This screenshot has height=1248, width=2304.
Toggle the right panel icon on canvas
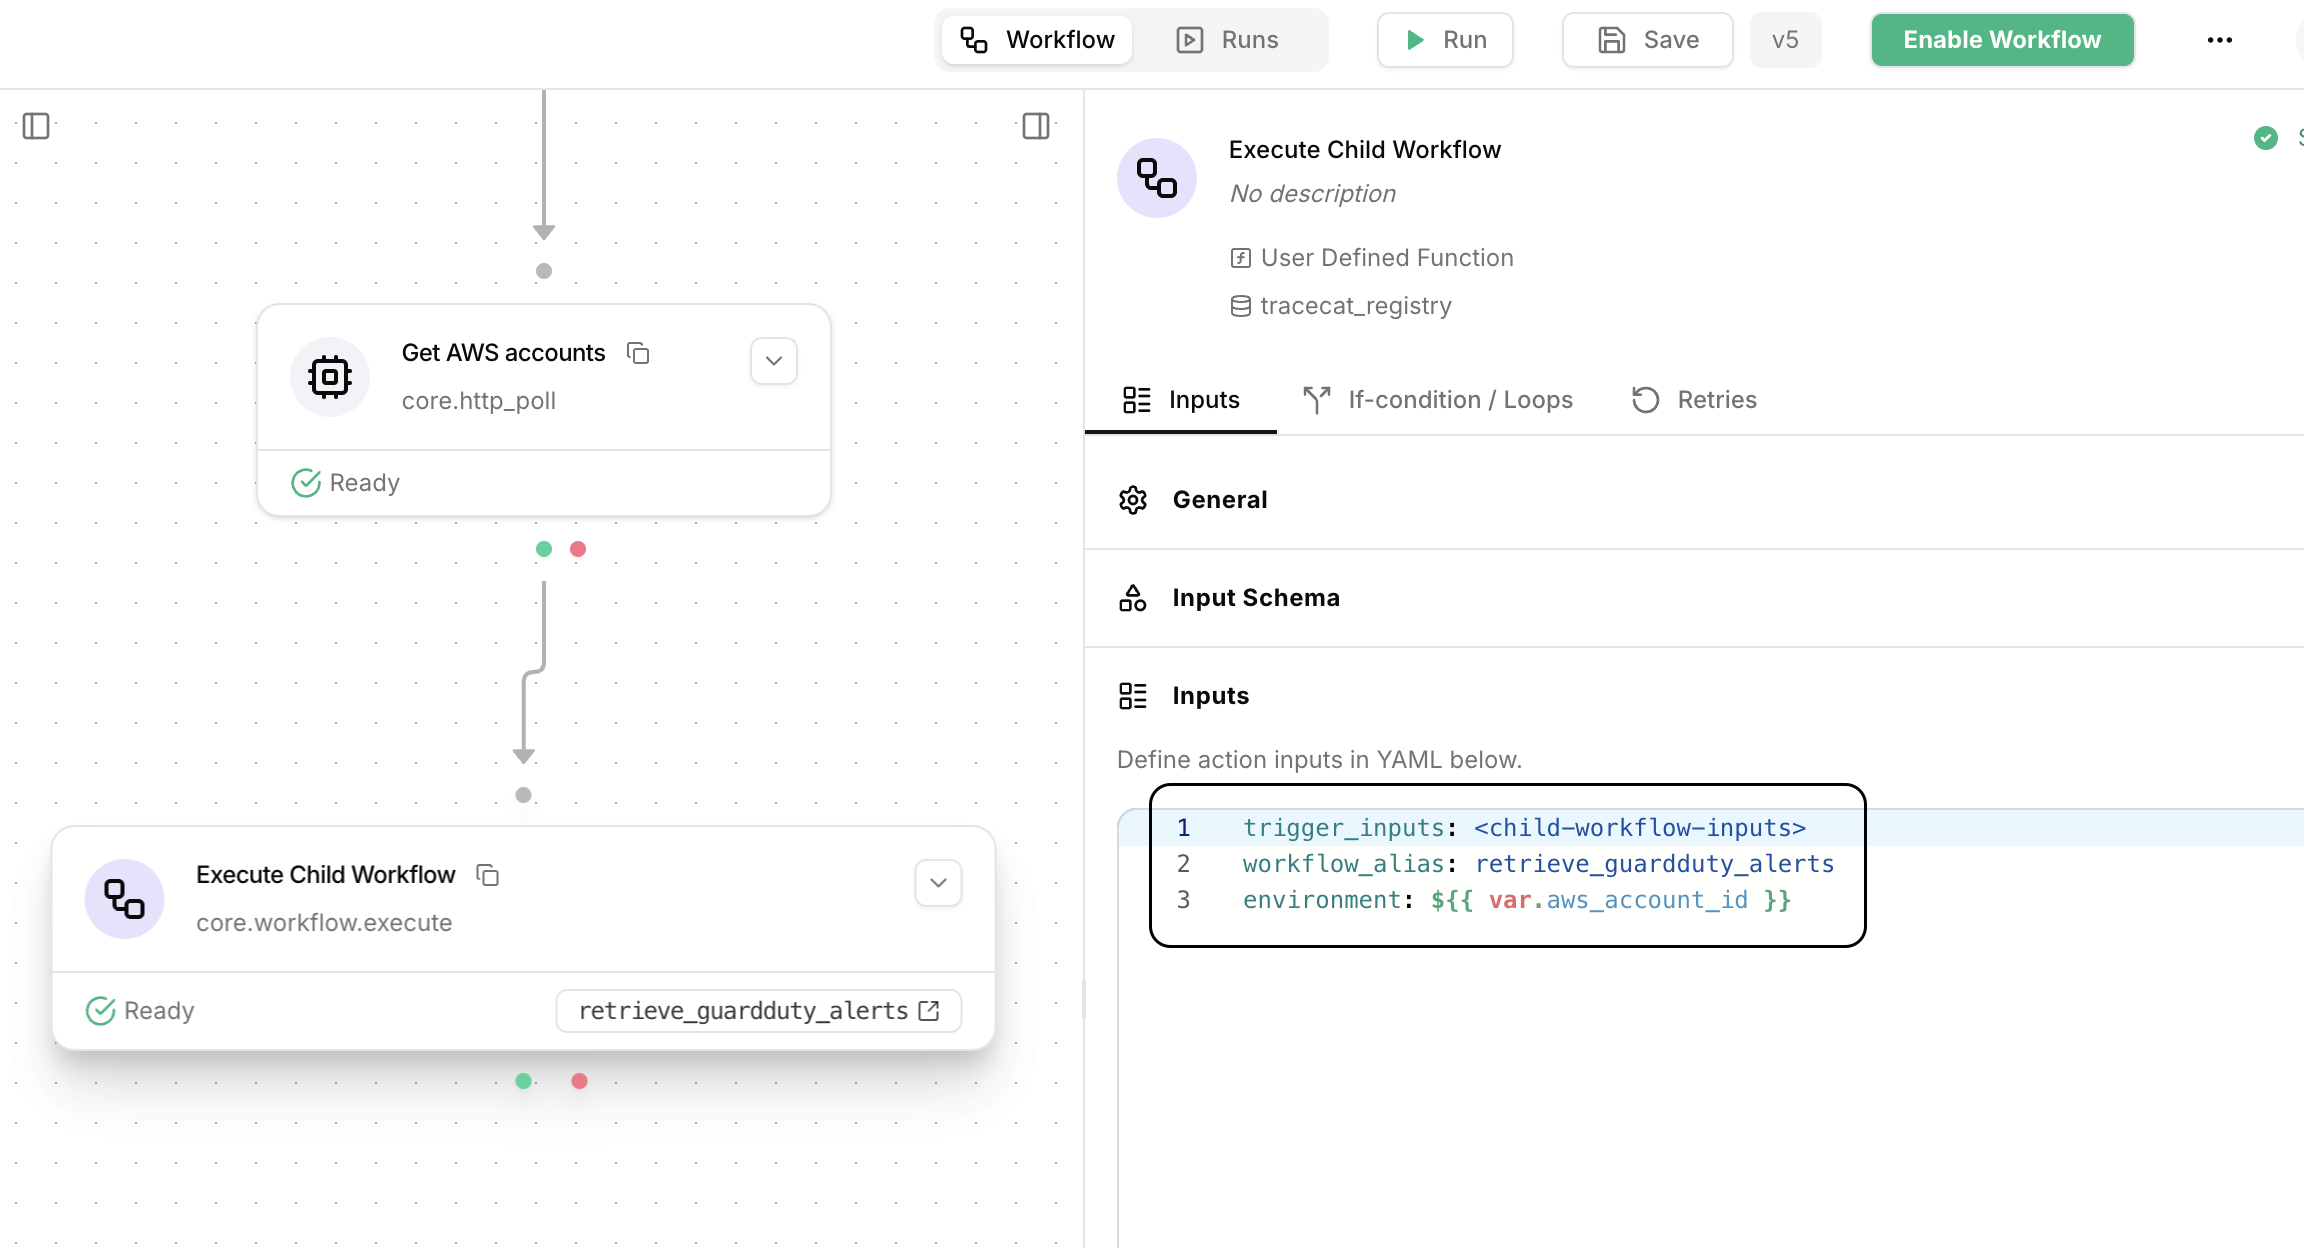click(1036, 126)
